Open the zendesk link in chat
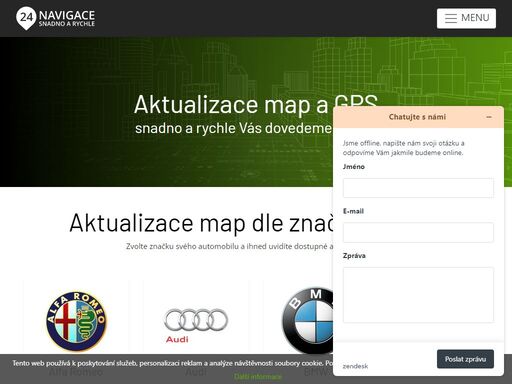This screenshot has width=512, height=384. 355,366
